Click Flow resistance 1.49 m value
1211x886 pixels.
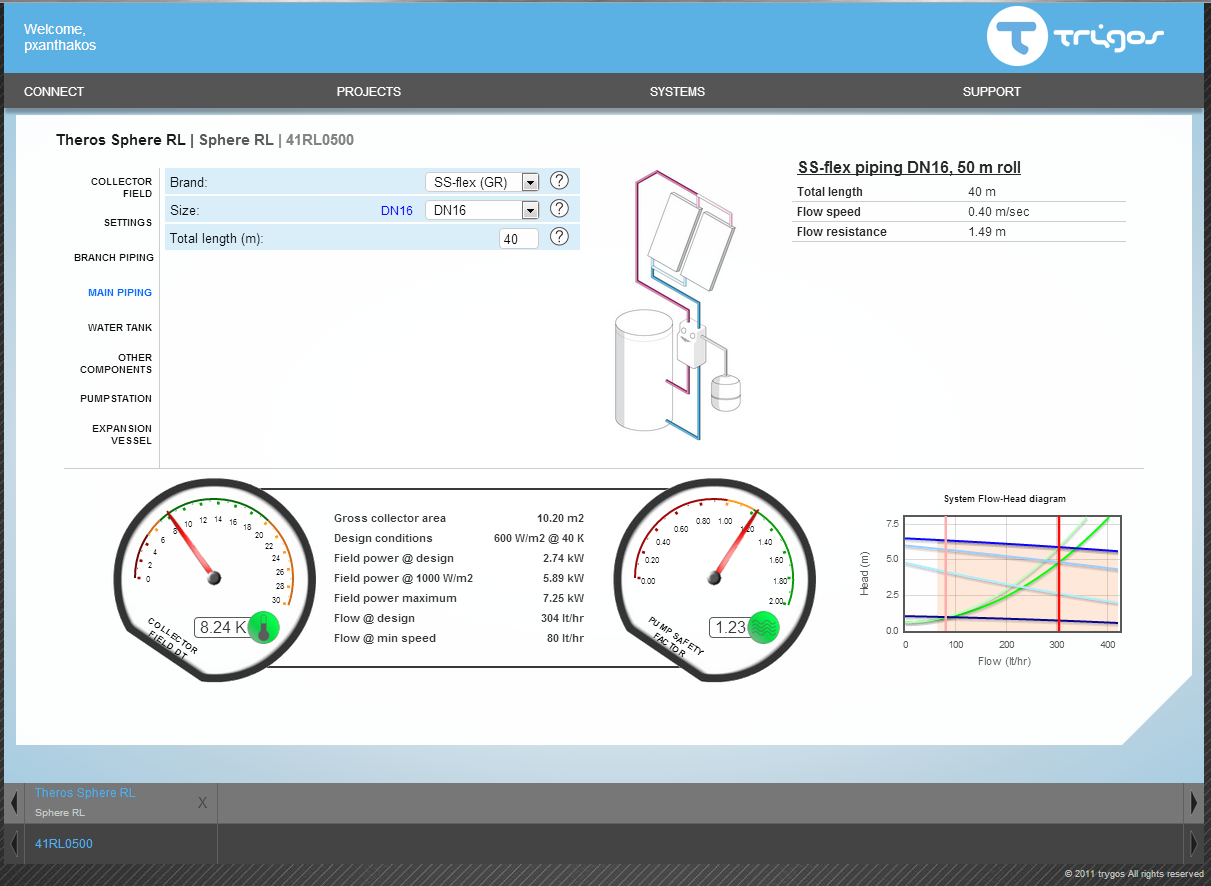pos(987,232)
